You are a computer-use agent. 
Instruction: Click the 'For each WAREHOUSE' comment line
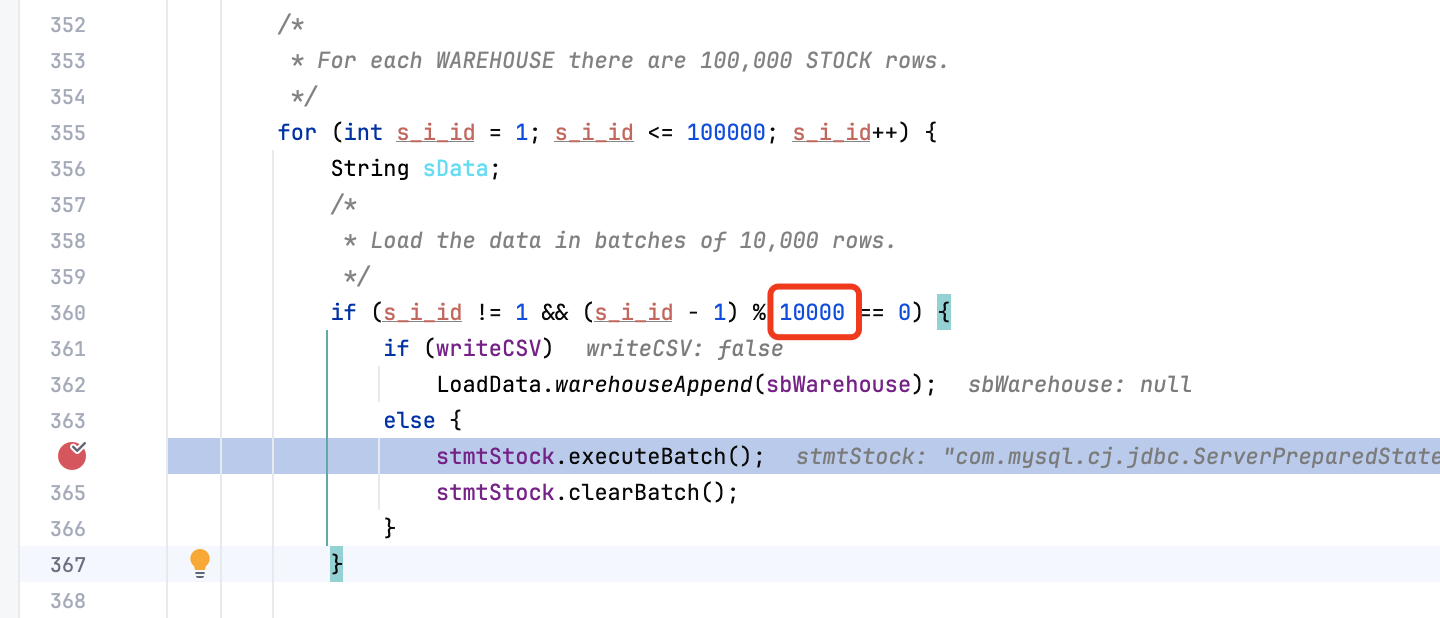coord(620,61)
